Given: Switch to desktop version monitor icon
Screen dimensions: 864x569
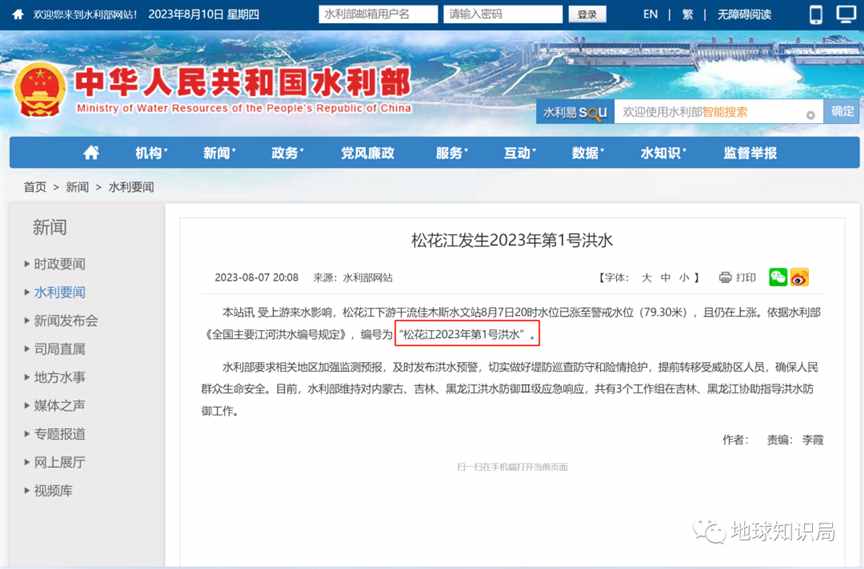Looking at the screenshot, I should pos(845,14).
